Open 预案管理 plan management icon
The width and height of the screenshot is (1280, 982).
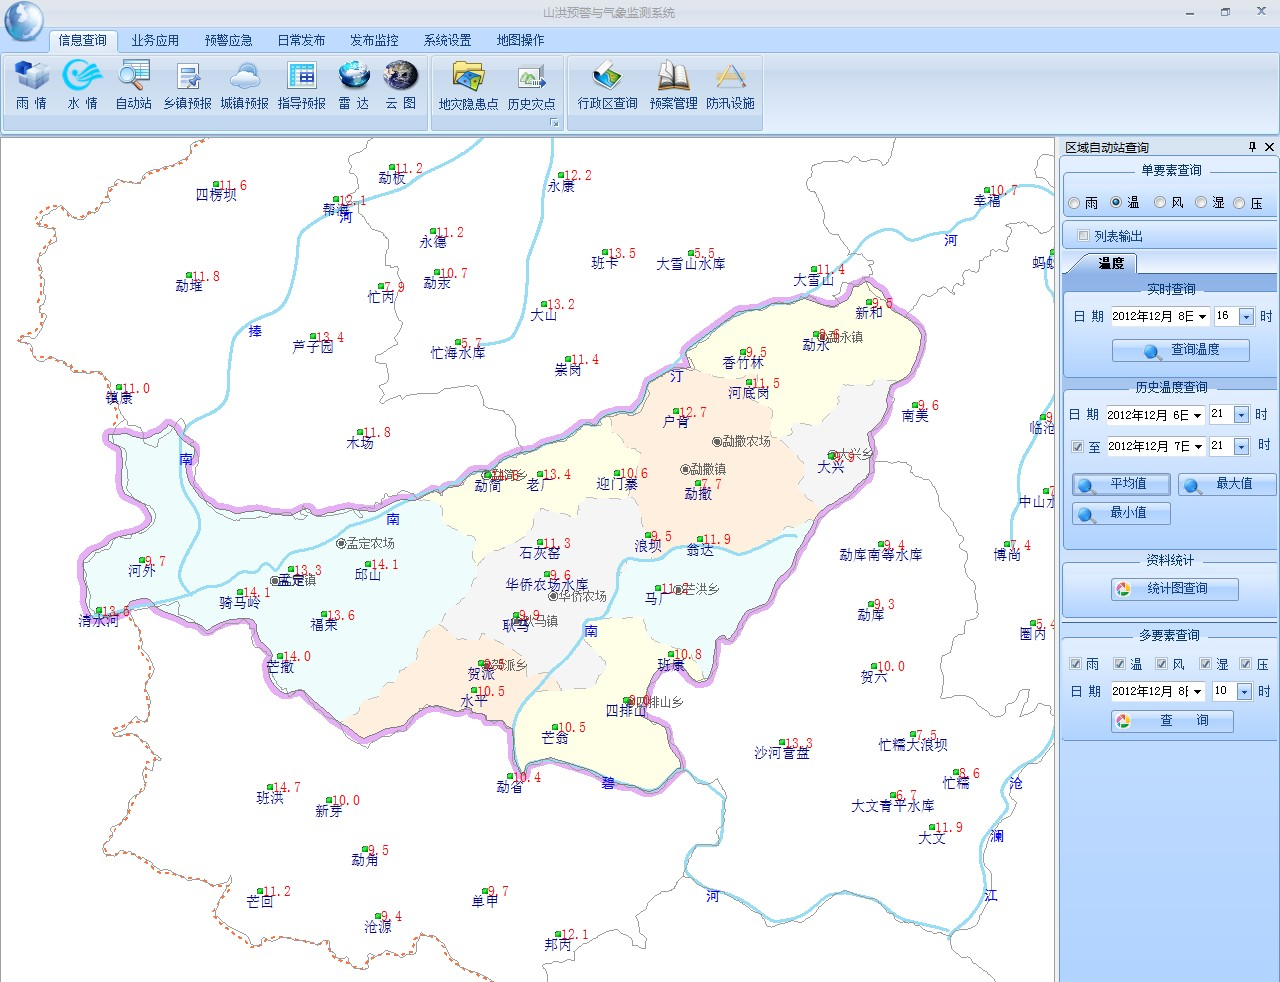click(673, 84)
